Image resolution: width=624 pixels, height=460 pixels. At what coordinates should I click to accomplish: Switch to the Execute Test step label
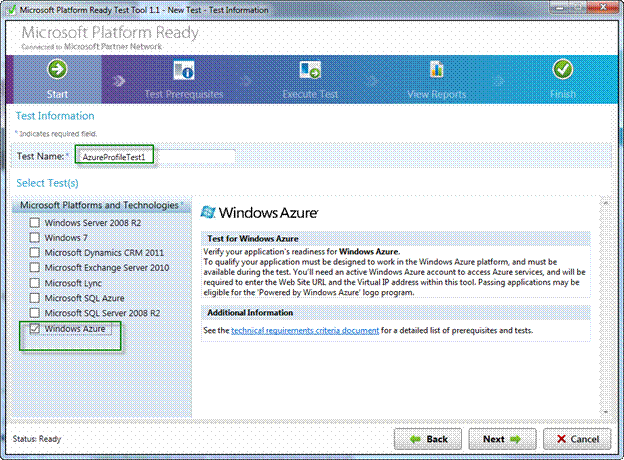[x=310, y=94]
